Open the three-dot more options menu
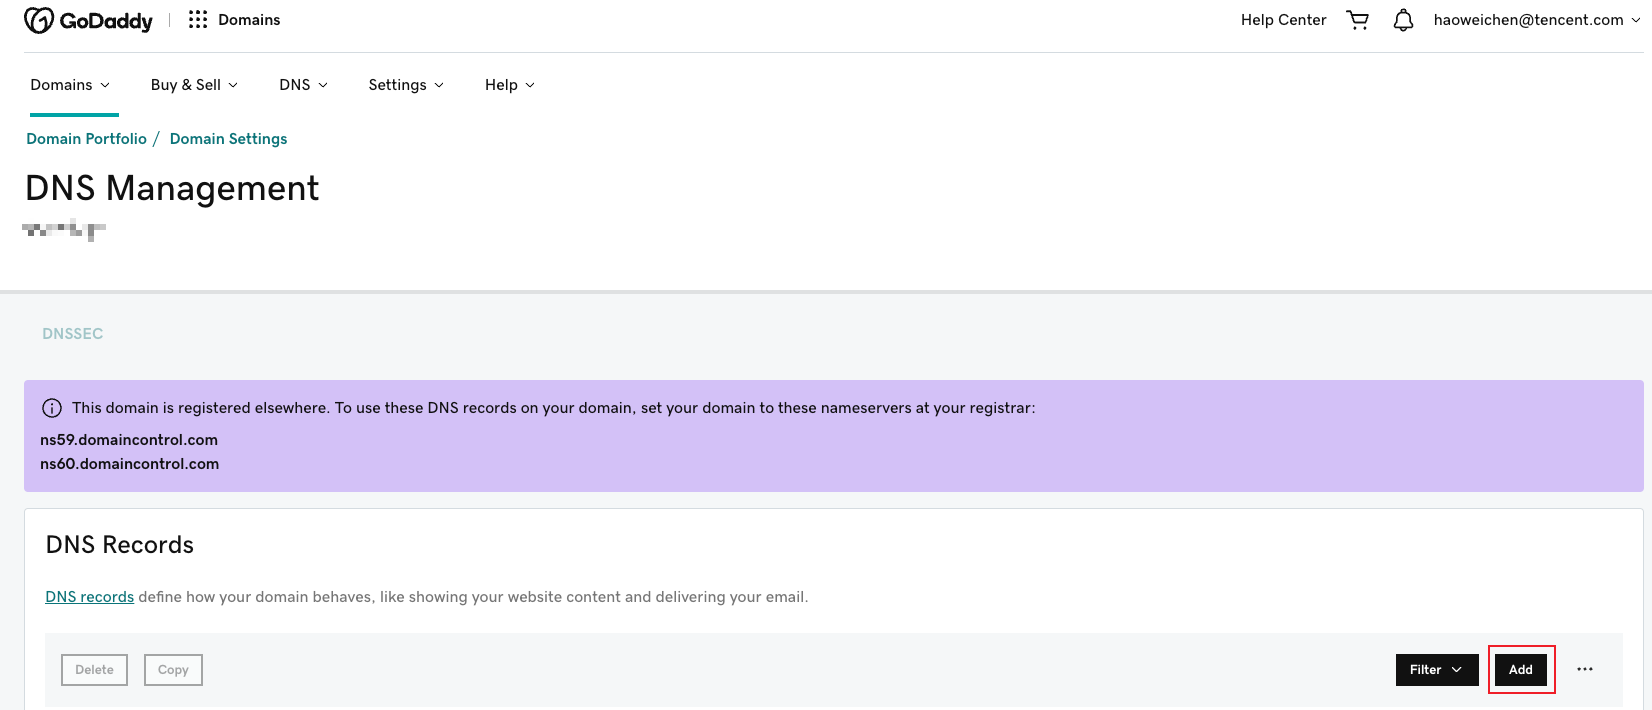The height and width of the screenshot is (710, 1652). click(1585, 669)
